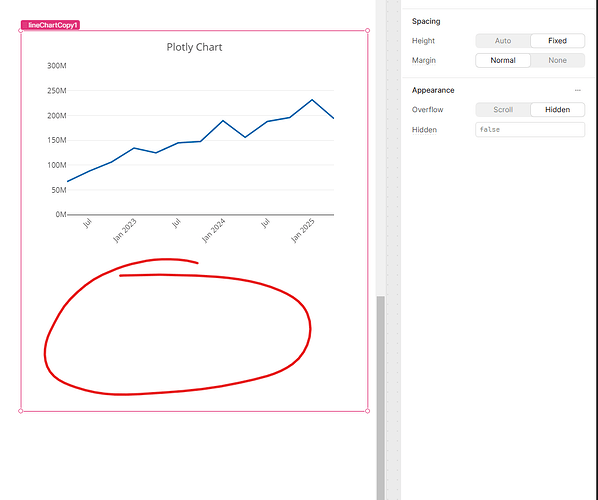
Task: Select the lineChartCopy1 component name tag
Action: tap(50, 25)
